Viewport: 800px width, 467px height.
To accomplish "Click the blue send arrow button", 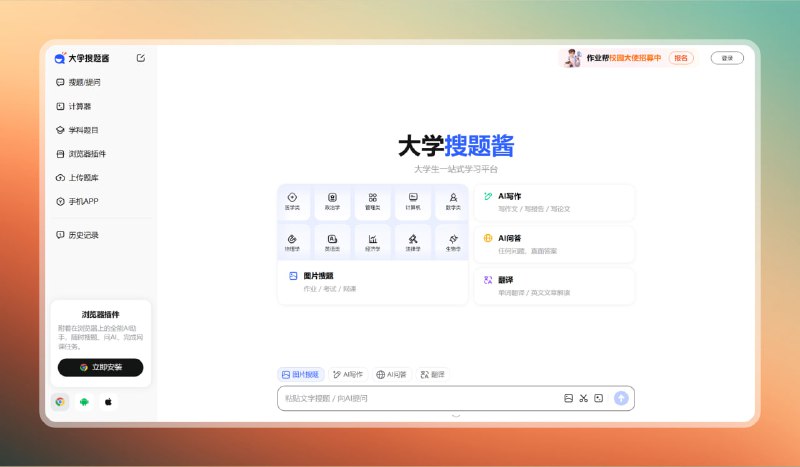I will [x=621, y=398].
